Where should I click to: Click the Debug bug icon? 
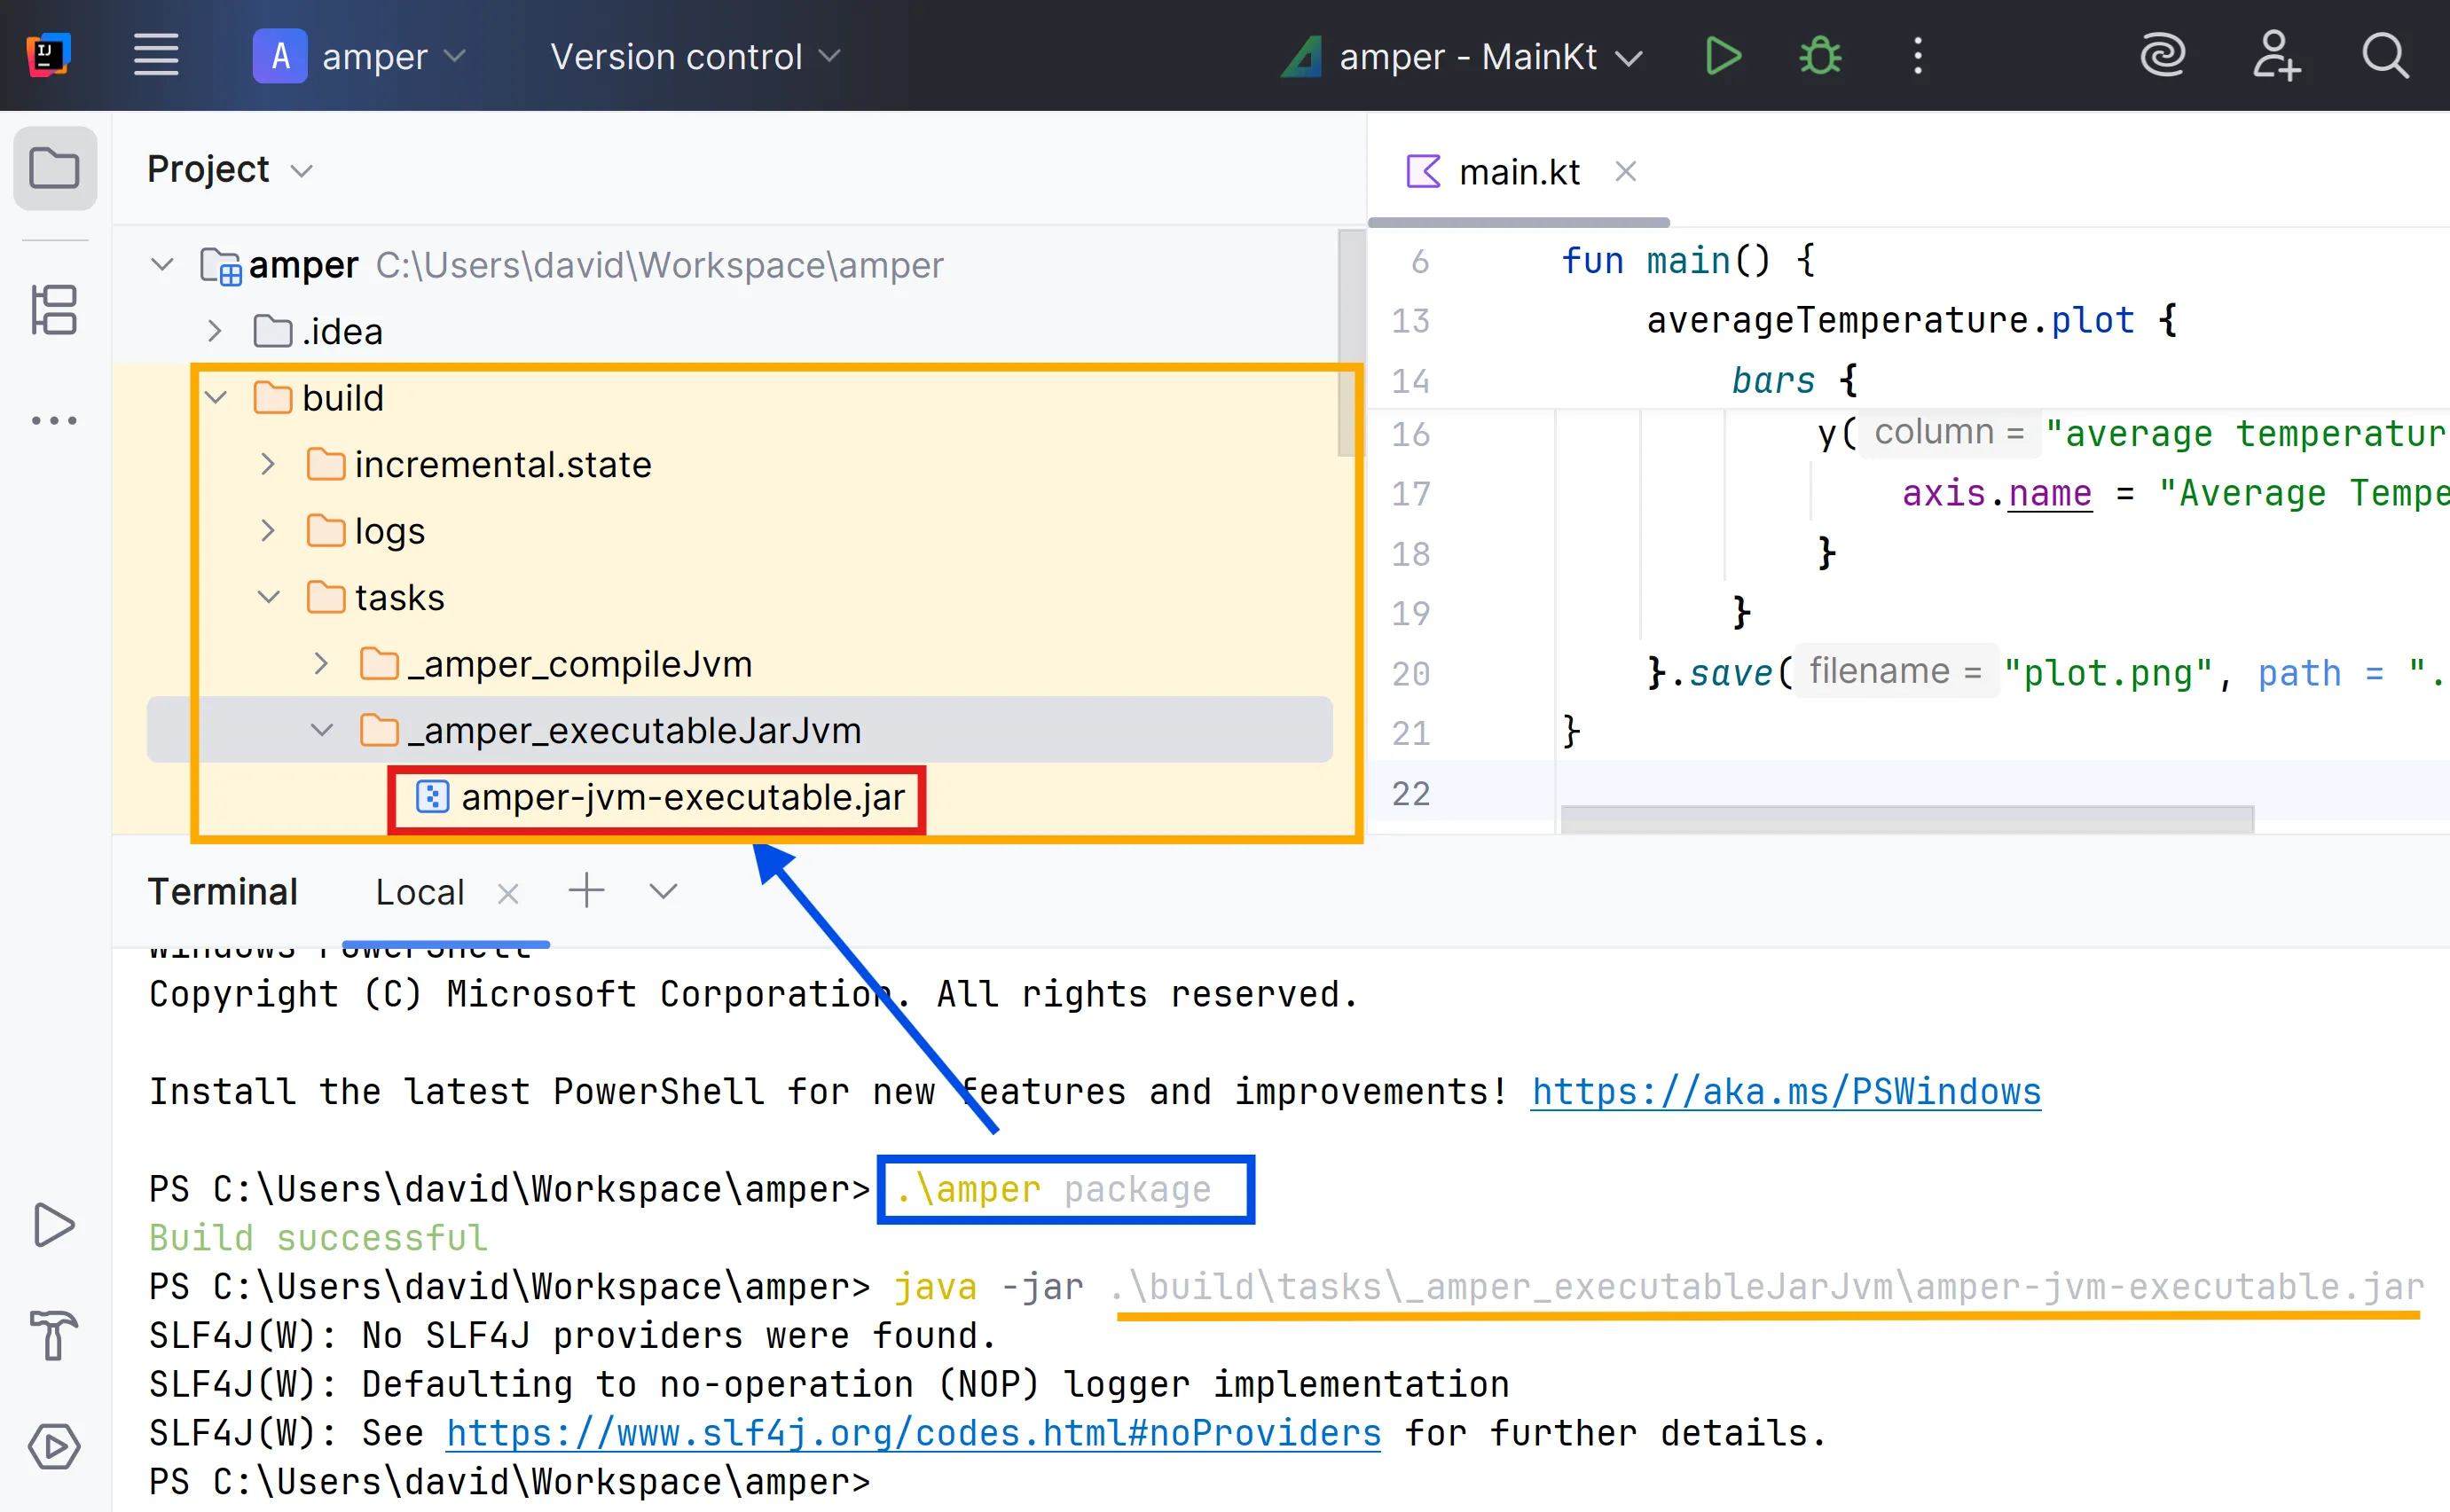pos(1820,56)
